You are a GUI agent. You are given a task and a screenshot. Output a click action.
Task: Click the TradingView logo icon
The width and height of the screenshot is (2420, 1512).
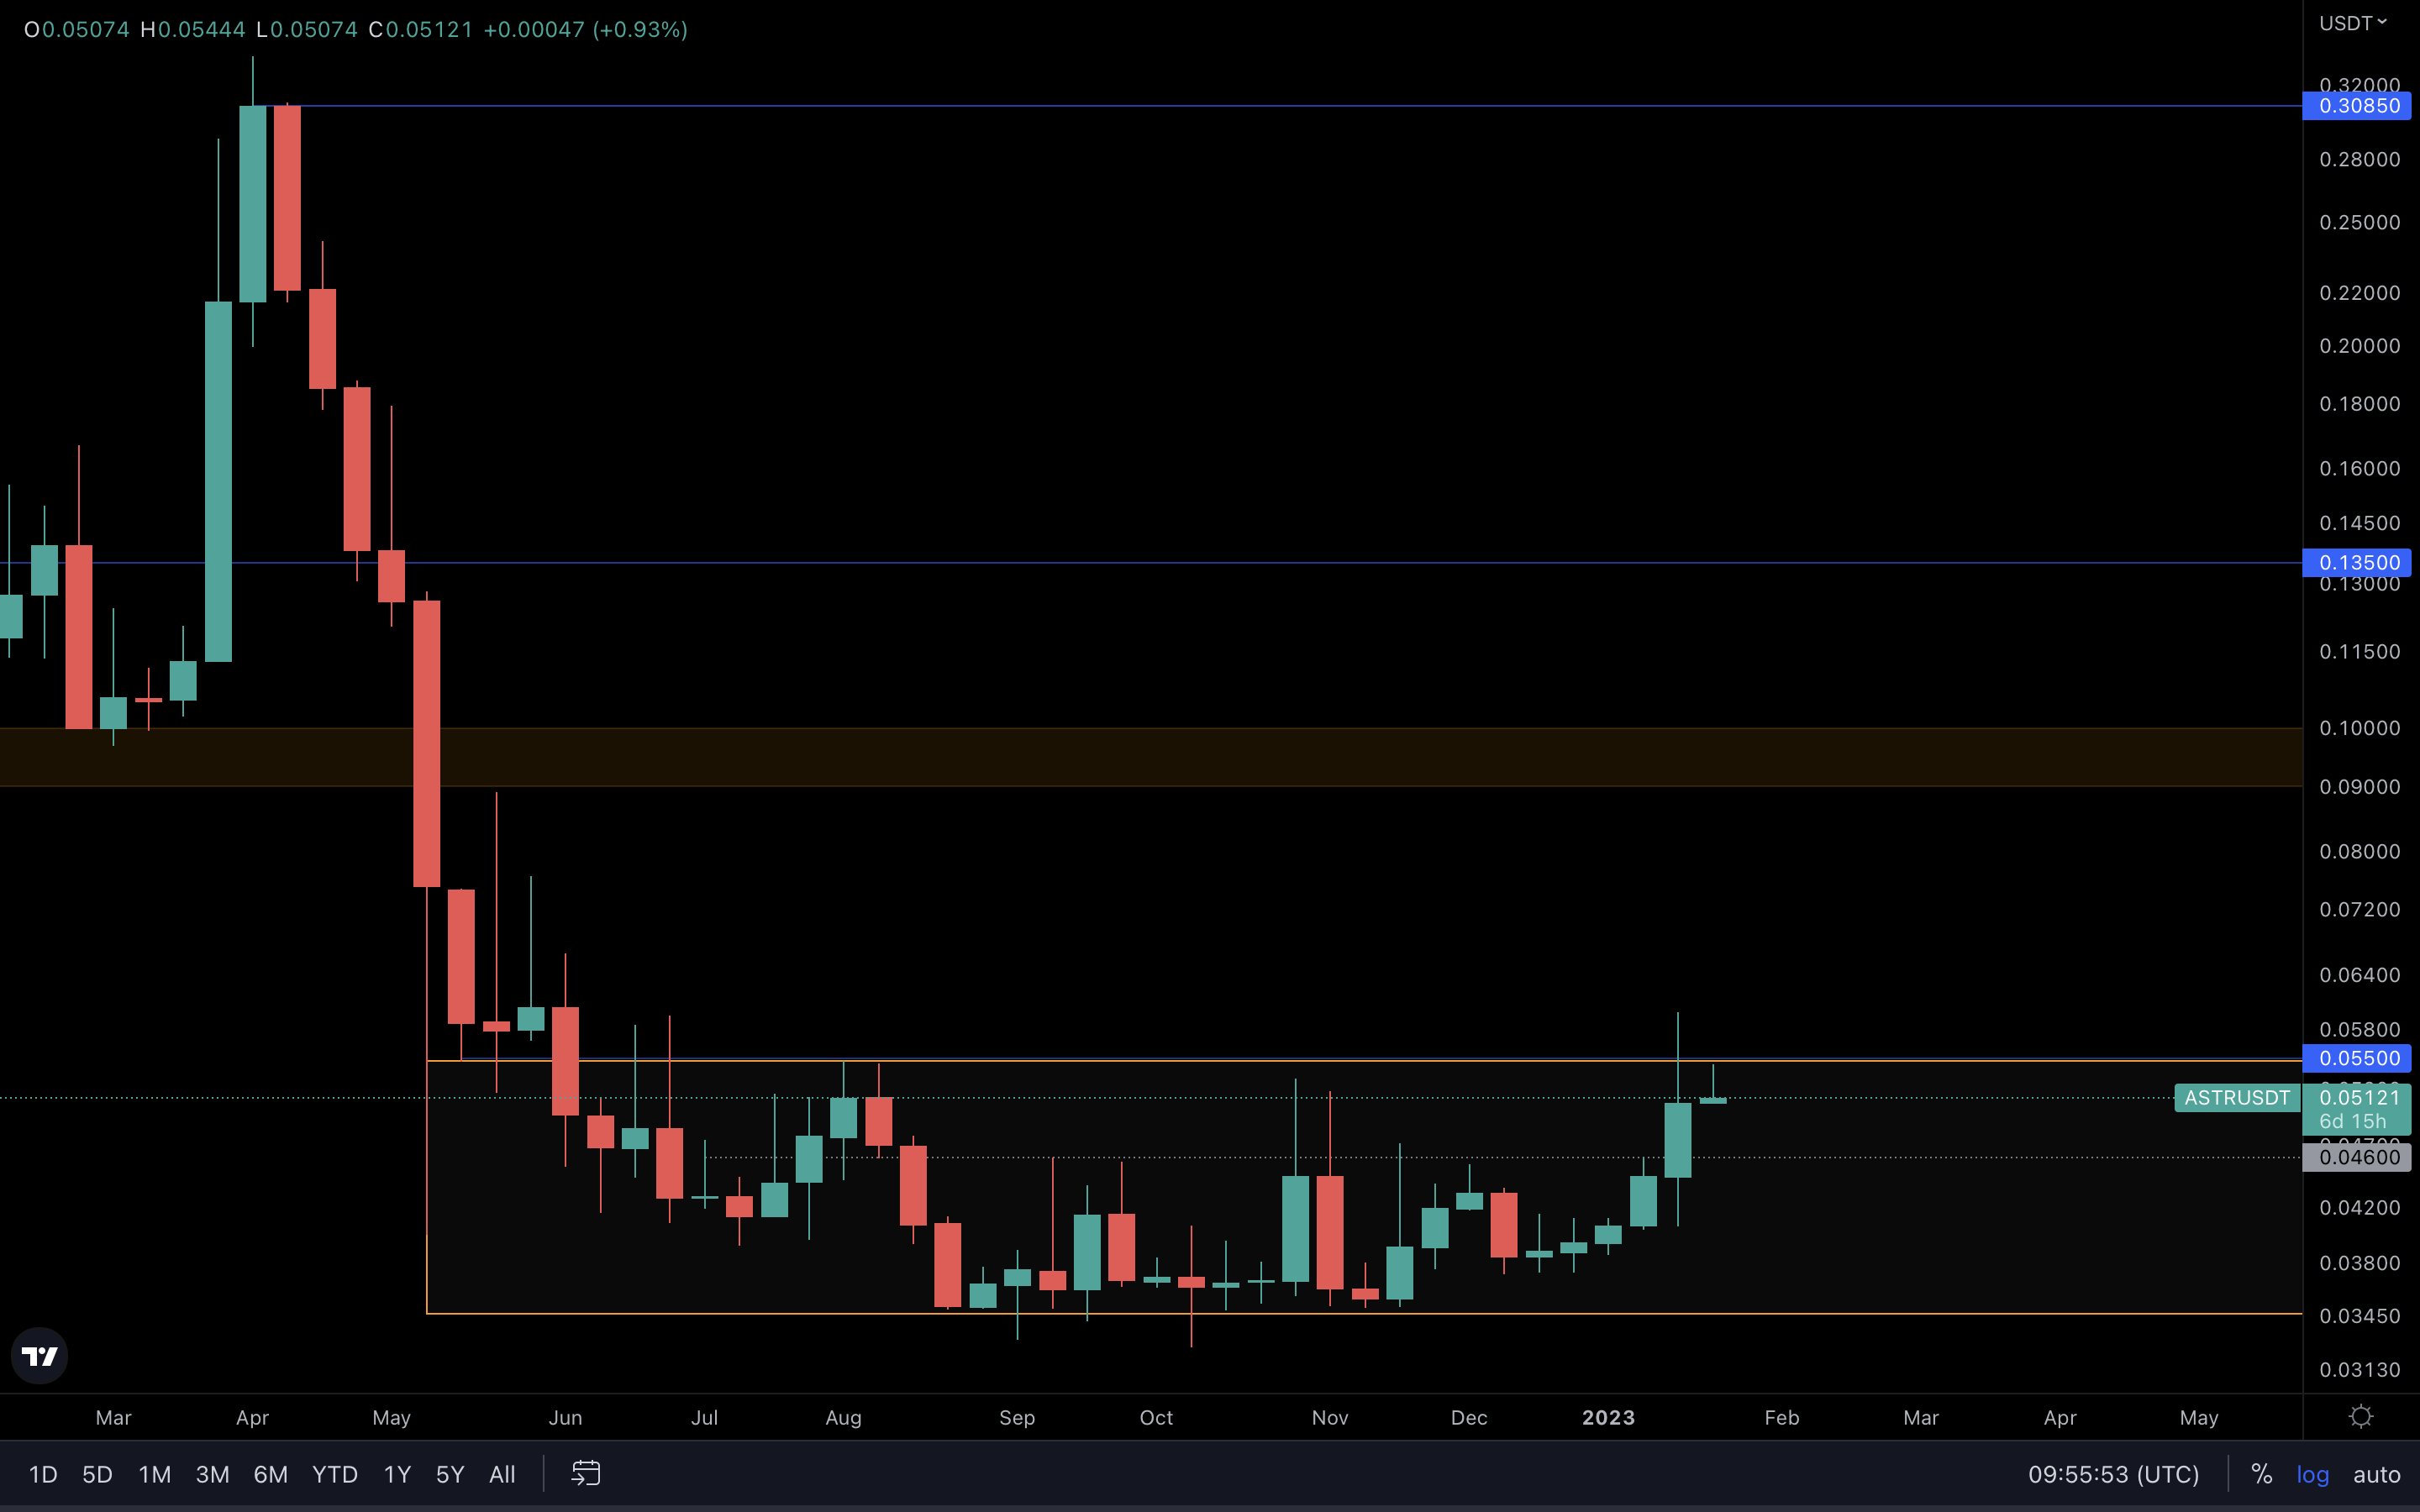[40, 1356]
